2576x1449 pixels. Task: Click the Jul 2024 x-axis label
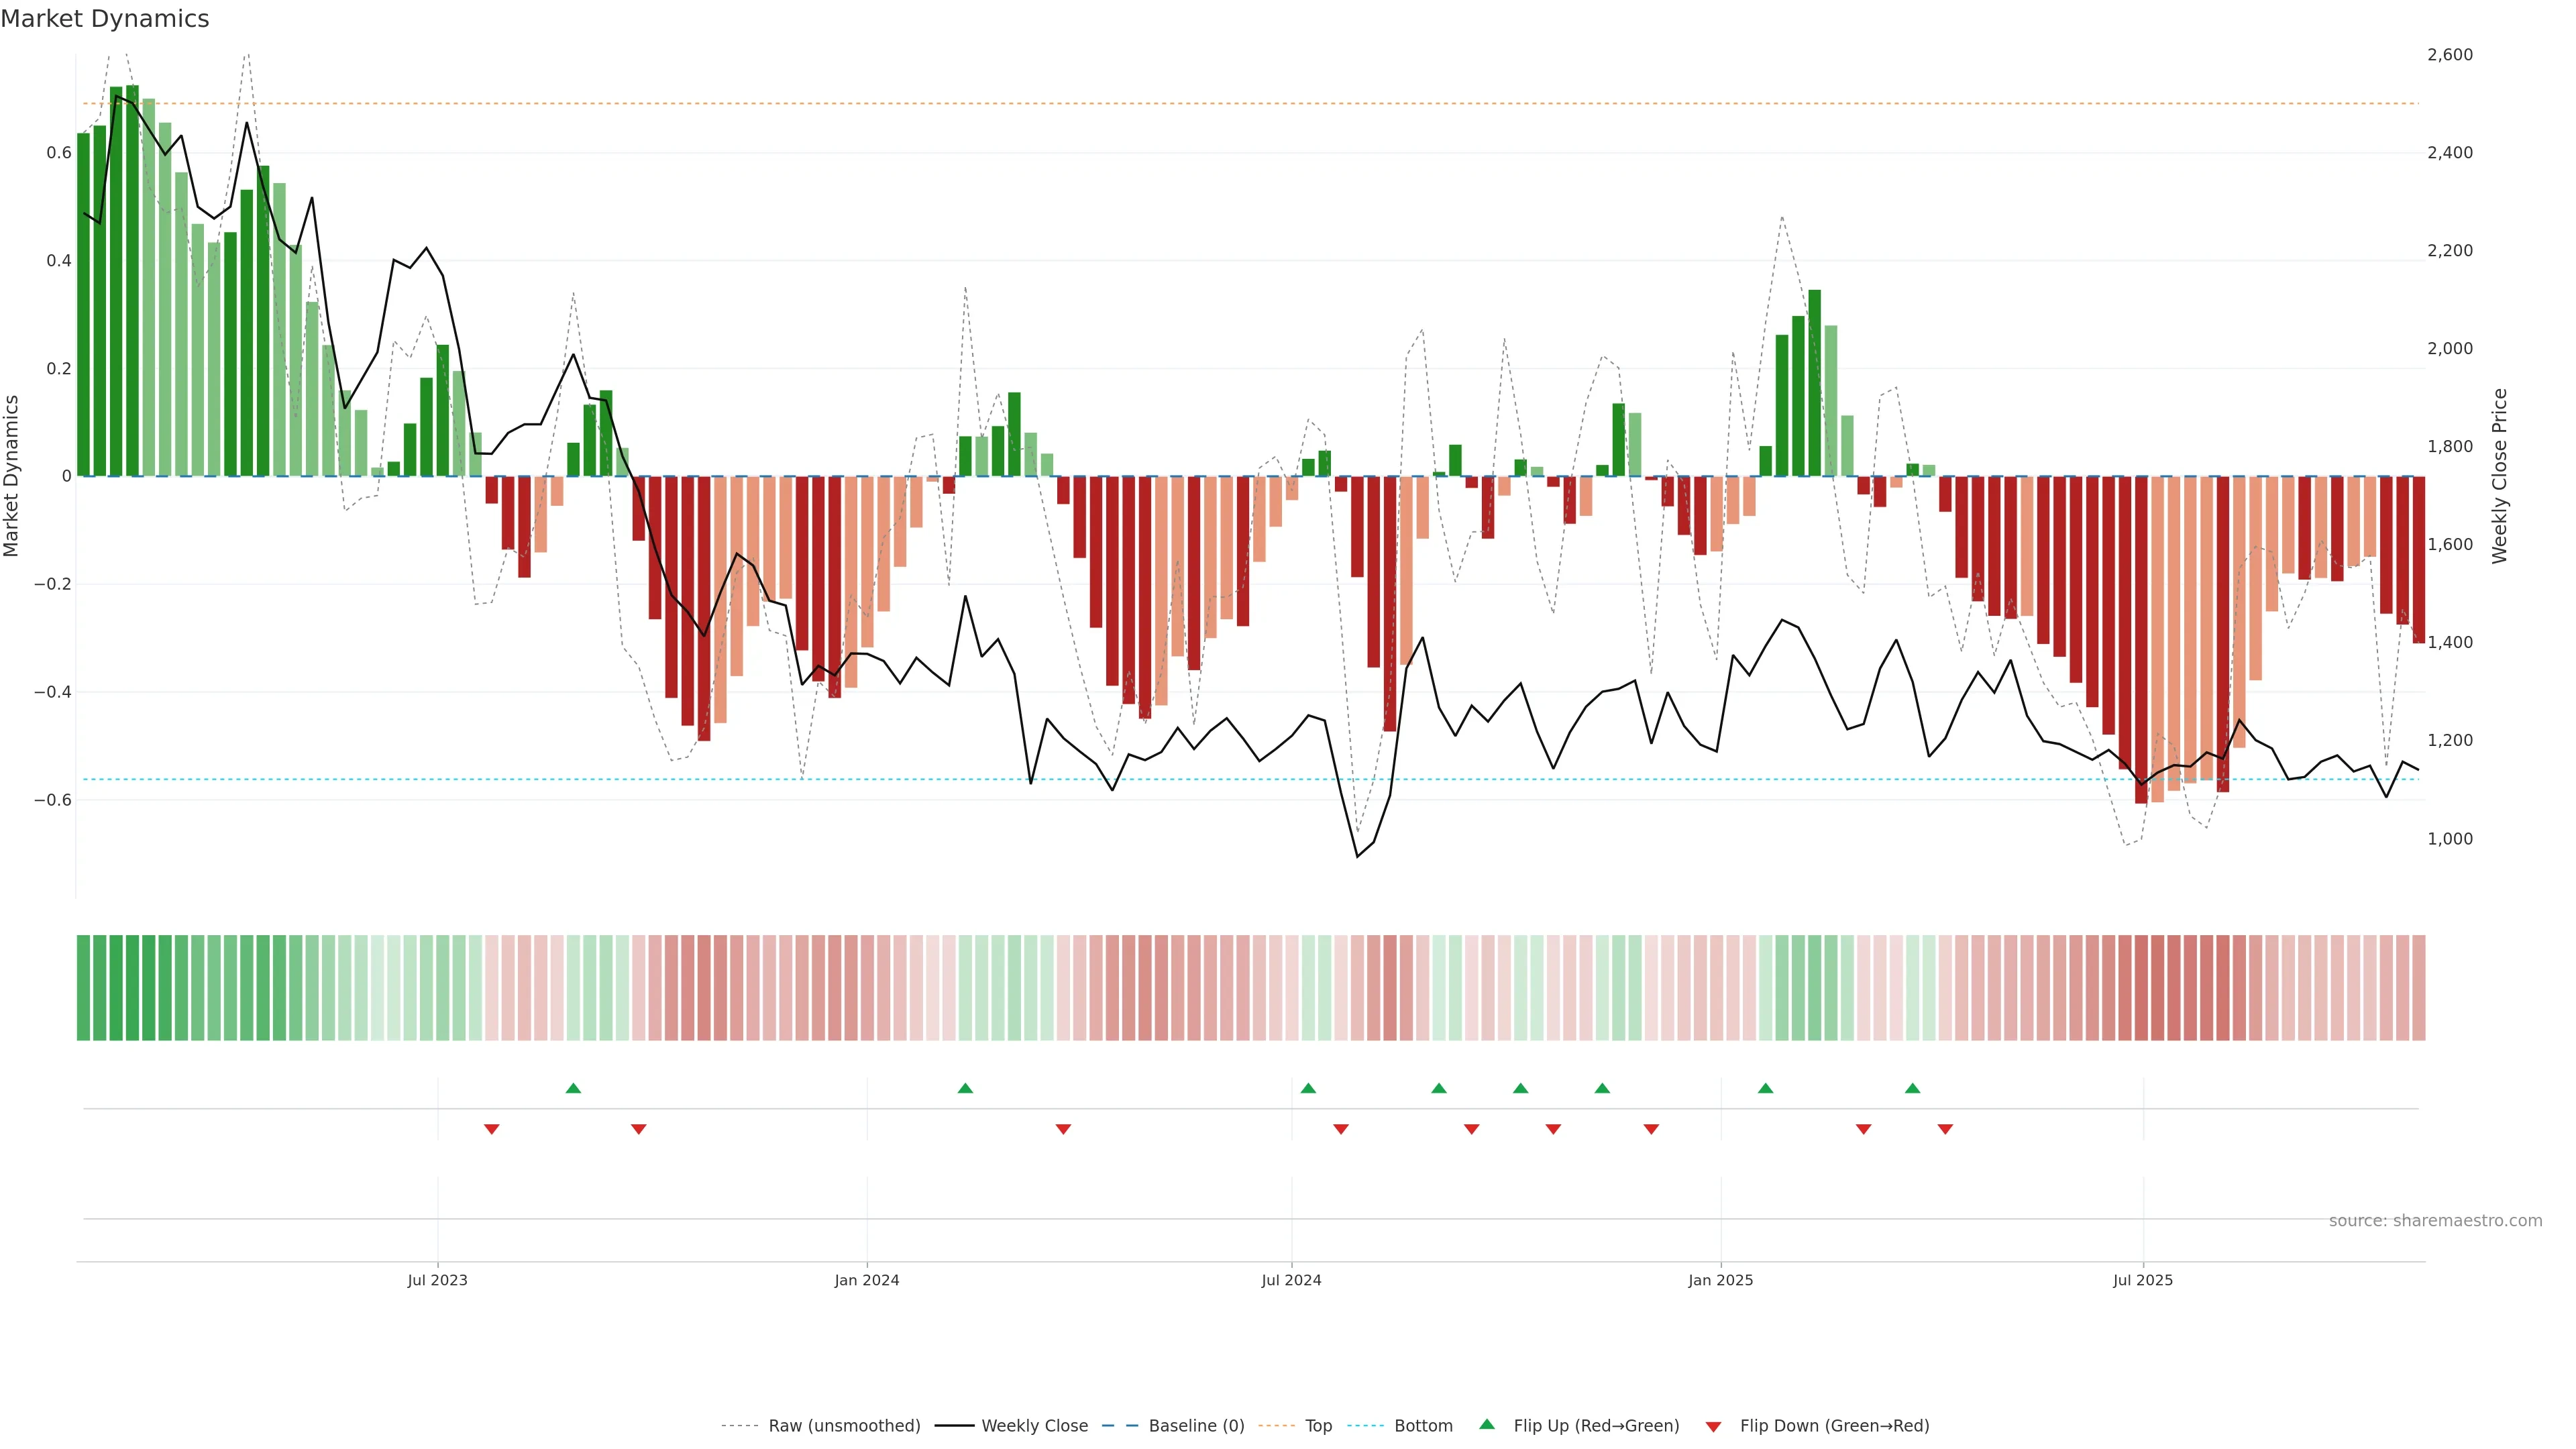click(1291, 1280)
